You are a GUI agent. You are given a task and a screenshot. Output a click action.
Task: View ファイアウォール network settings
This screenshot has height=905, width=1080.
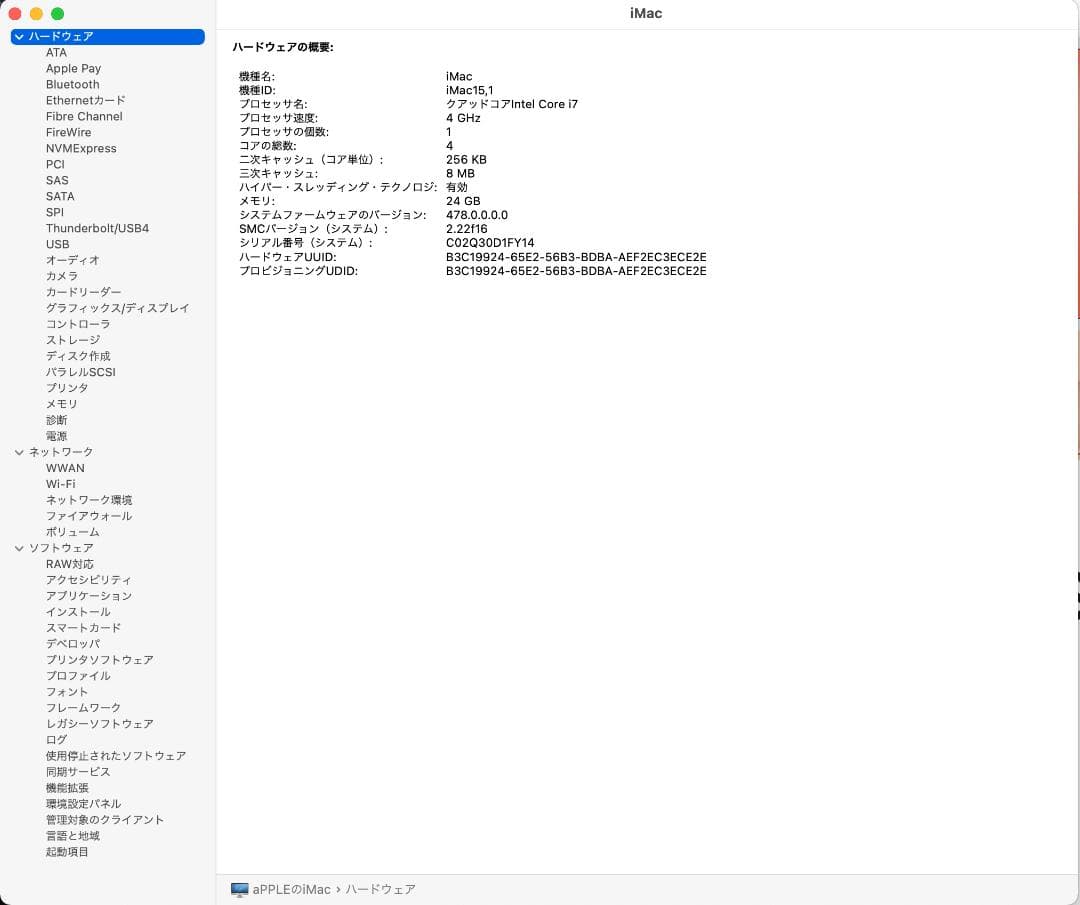point(90,516)
